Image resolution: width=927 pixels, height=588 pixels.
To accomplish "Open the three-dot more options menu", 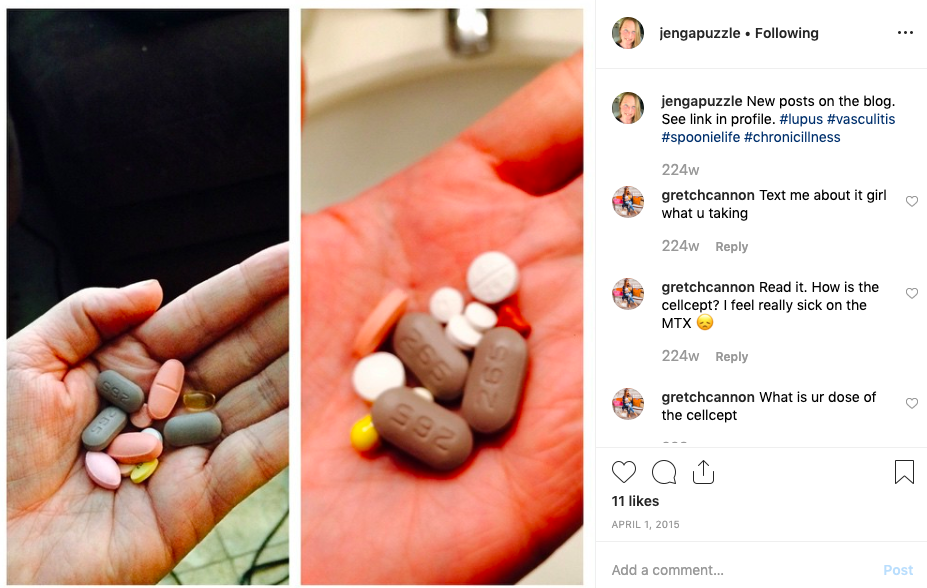I will (x=905, y=33).
